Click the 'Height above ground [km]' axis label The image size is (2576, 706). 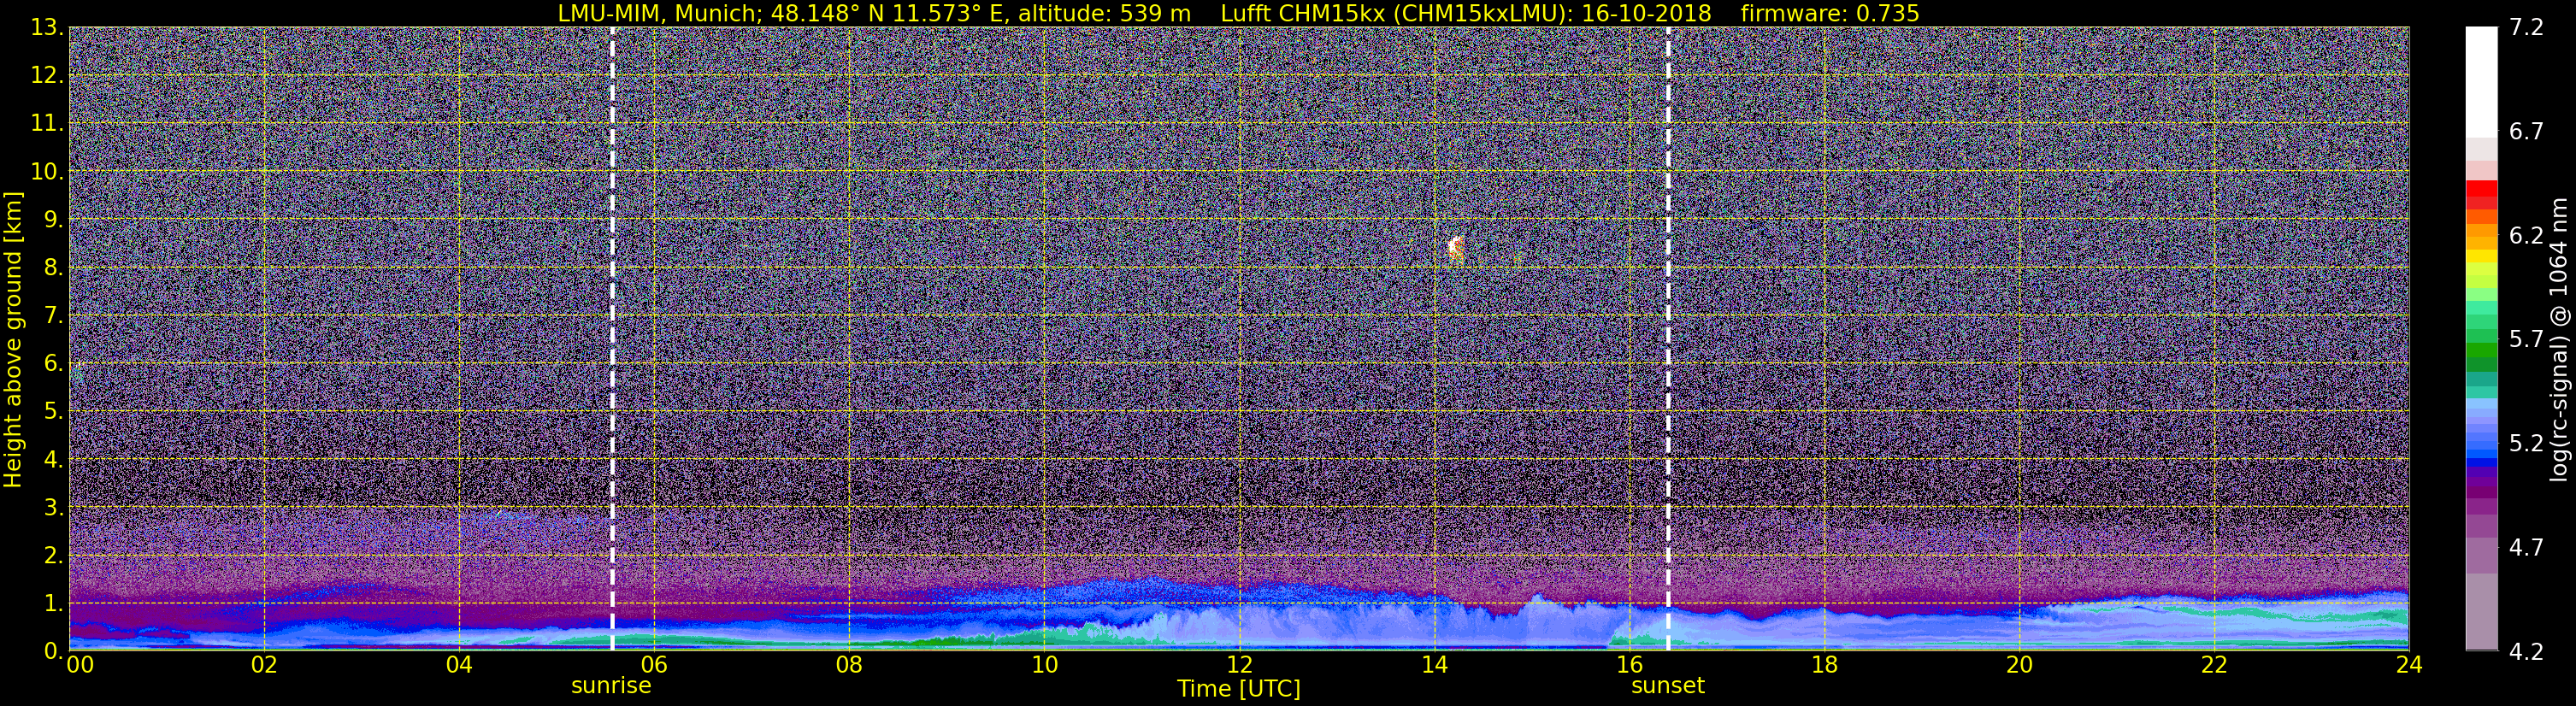(x=13, y=339)
